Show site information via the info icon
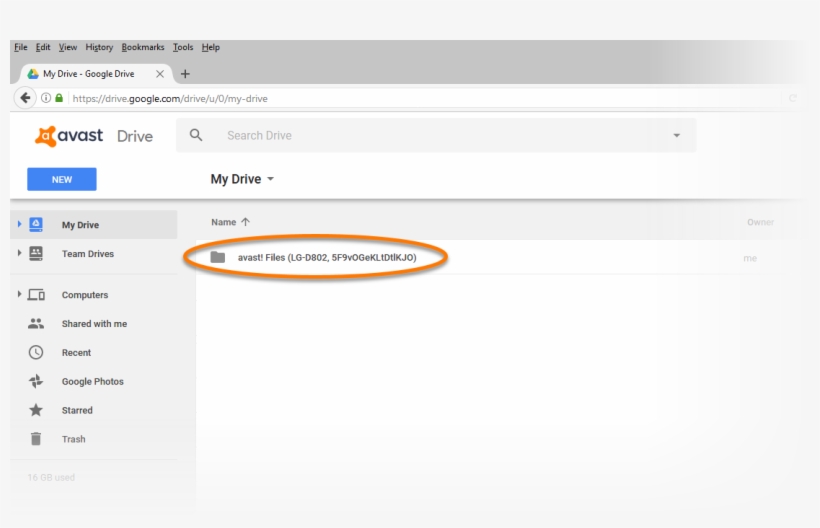This screenshot has width=820, height=528. (x=46, y=98)
